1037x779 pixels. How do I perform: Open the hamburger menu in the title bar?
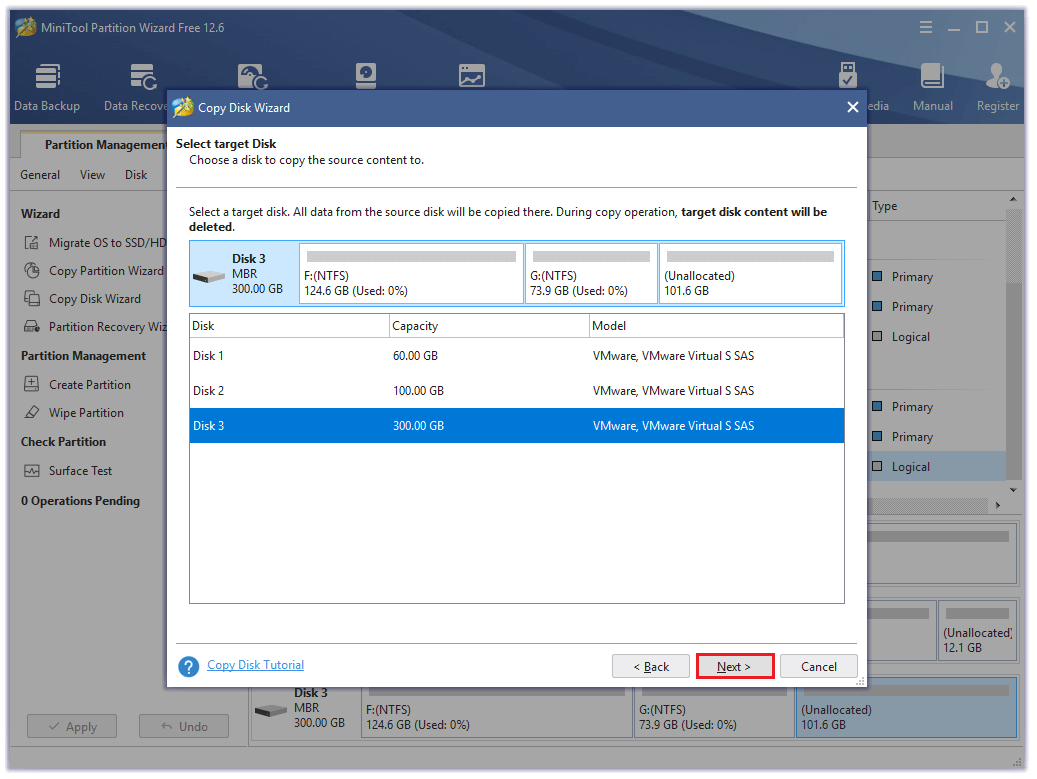tap(926, 27)
